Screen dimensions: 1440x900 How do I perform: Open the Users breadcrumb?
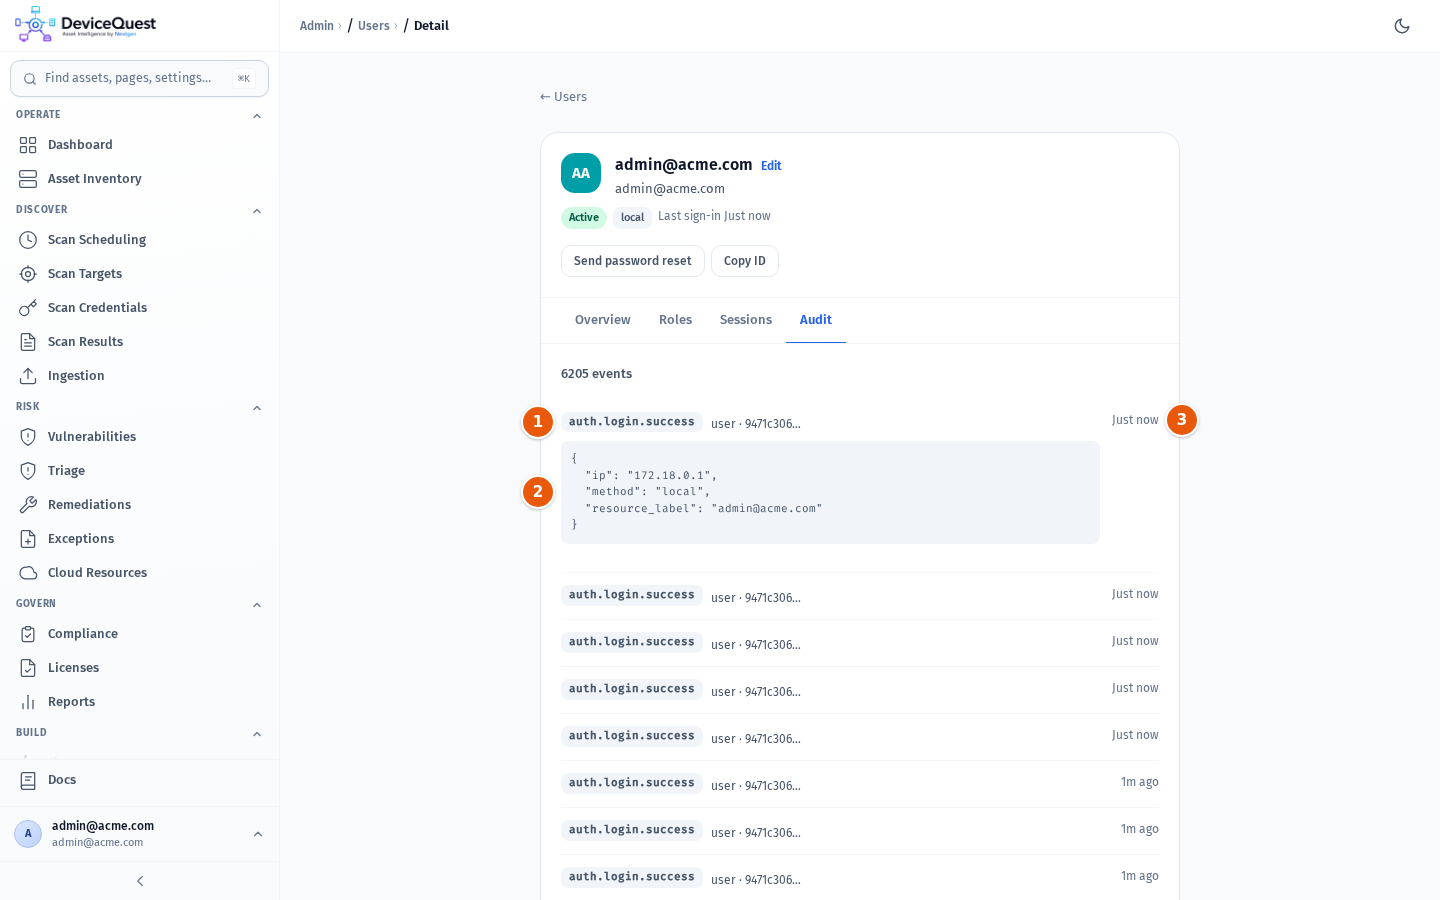click(374, 26)
